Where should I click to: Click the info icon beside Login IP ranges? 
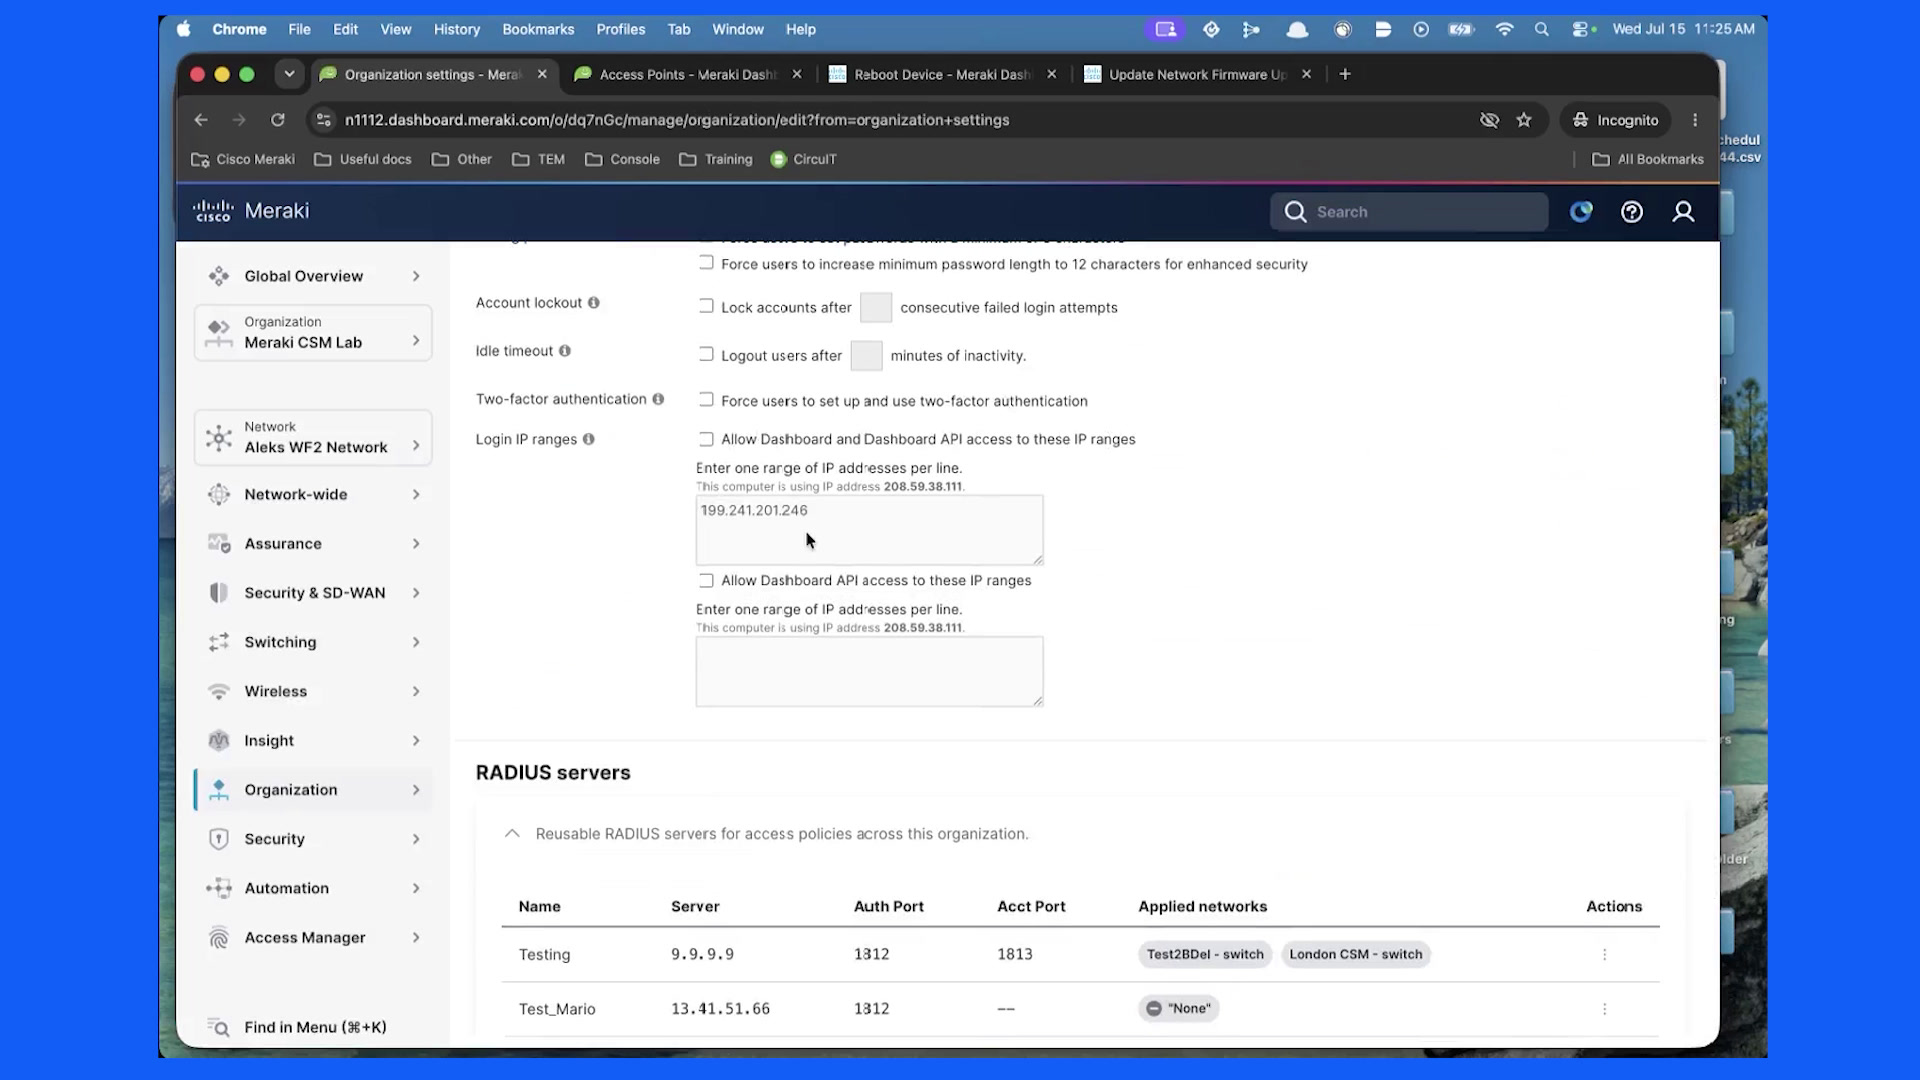[x=589, y=439]
